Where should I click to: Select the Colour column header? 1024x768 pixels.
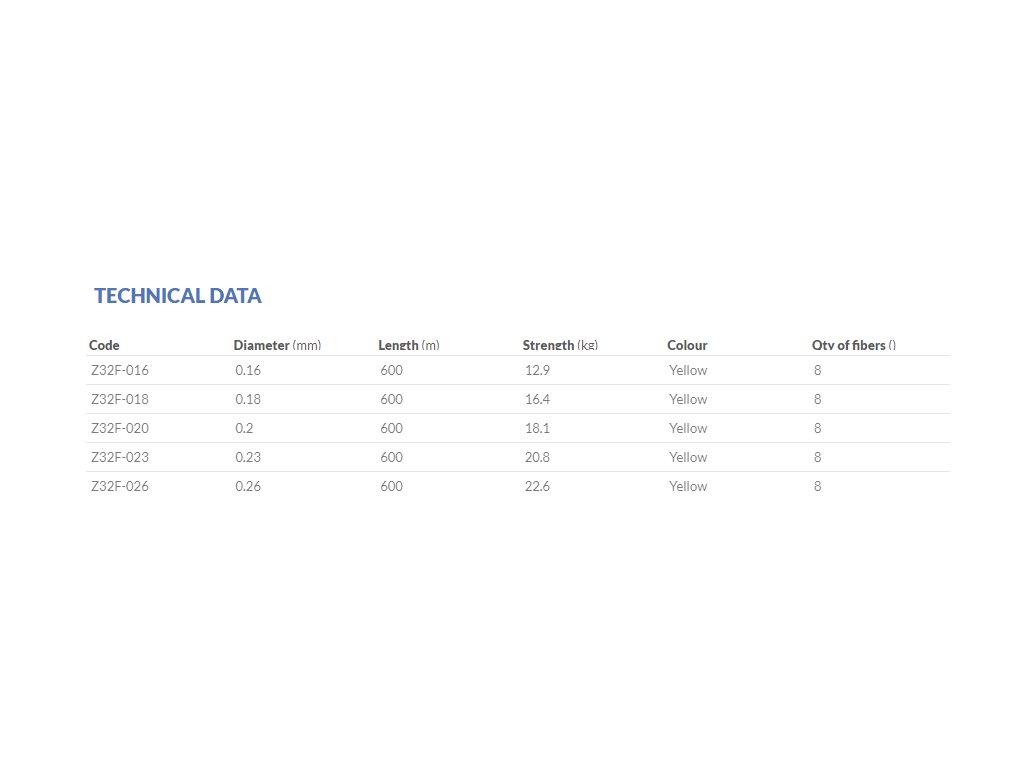[x=687, y=345]
